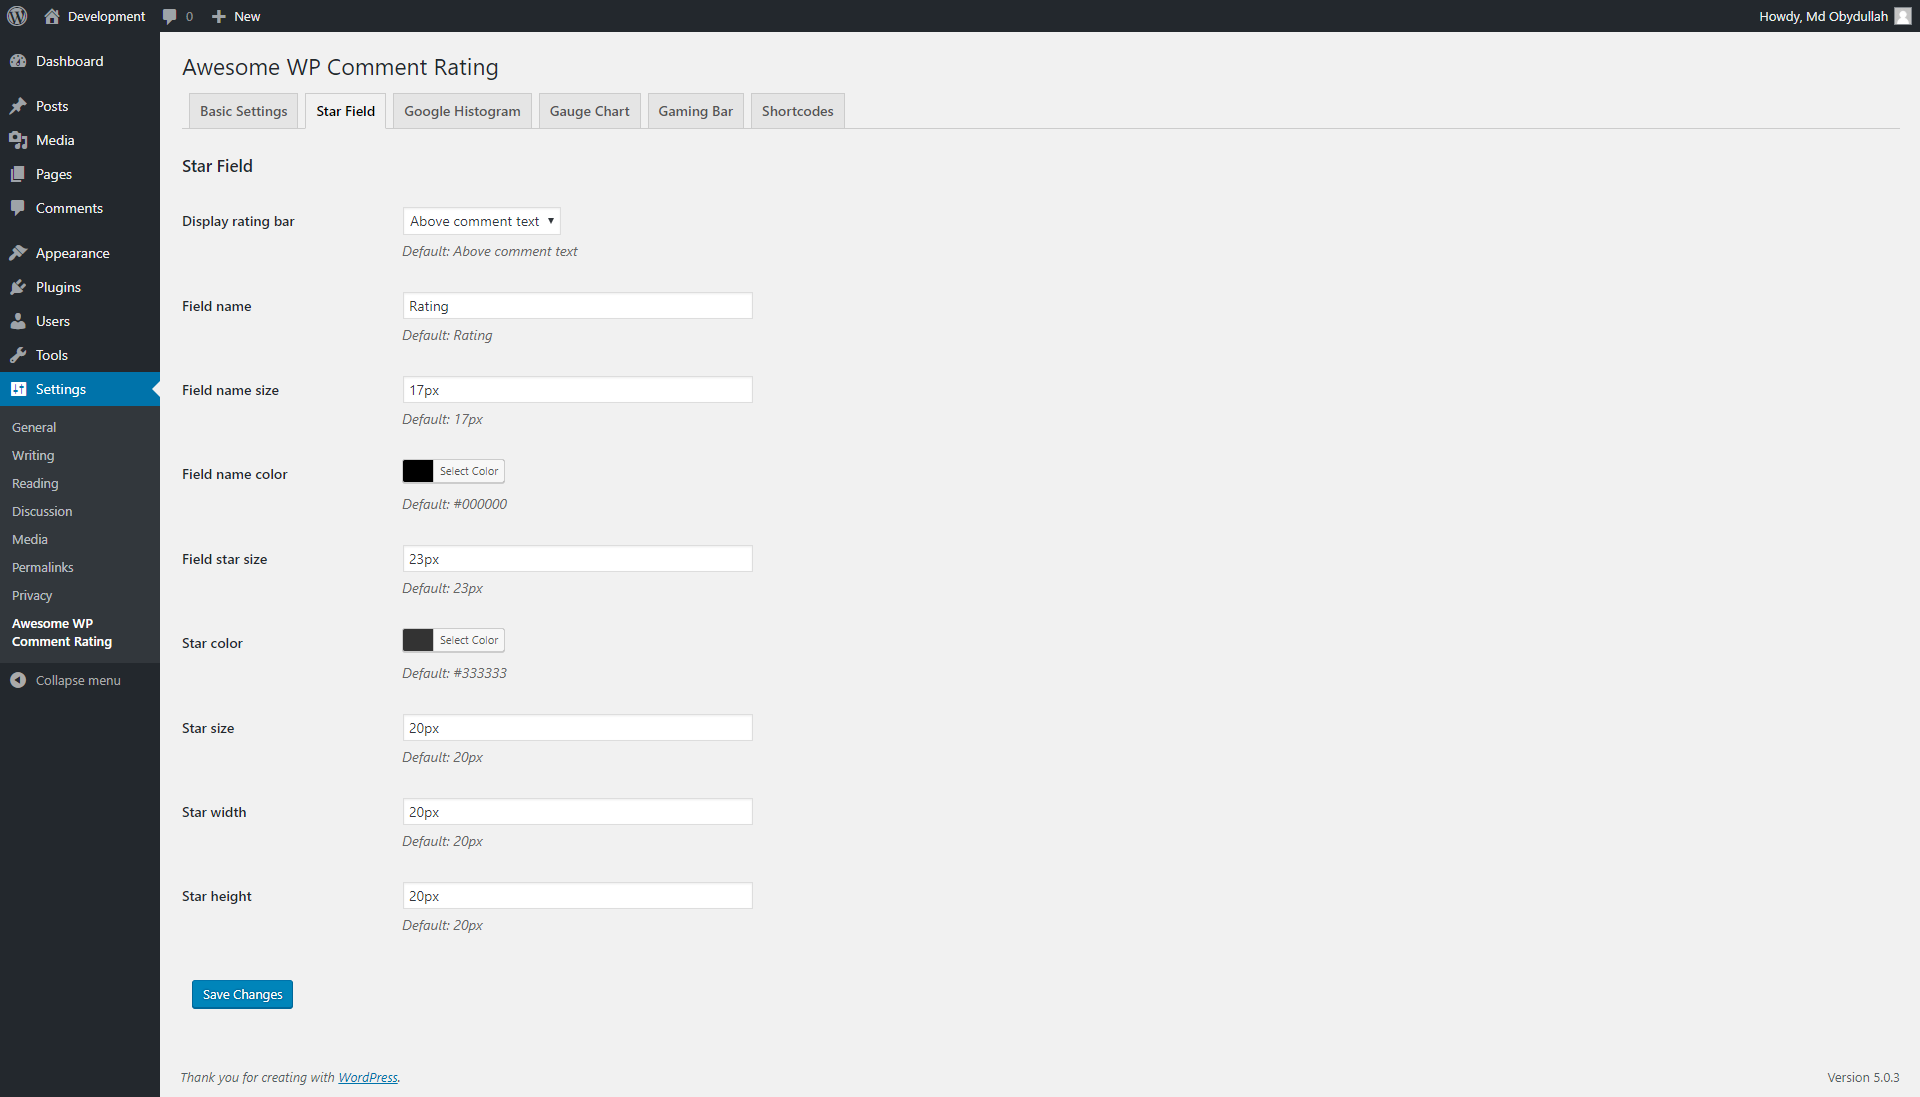Open the WordPress logo menu
Image resolution: width=1920 pixels, height=1097 pixels.
coord(17,16)
